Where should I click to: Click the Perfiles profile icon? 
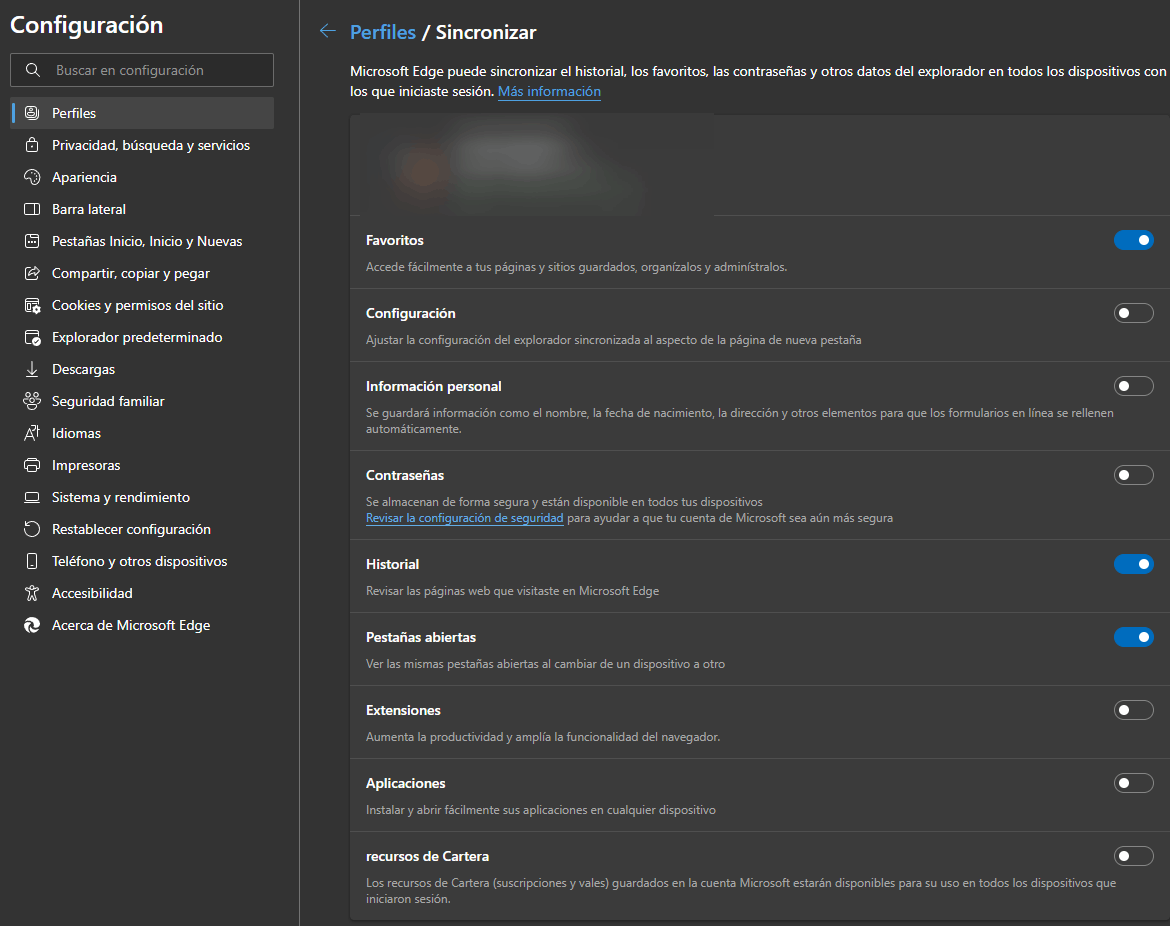pos(32,113)
